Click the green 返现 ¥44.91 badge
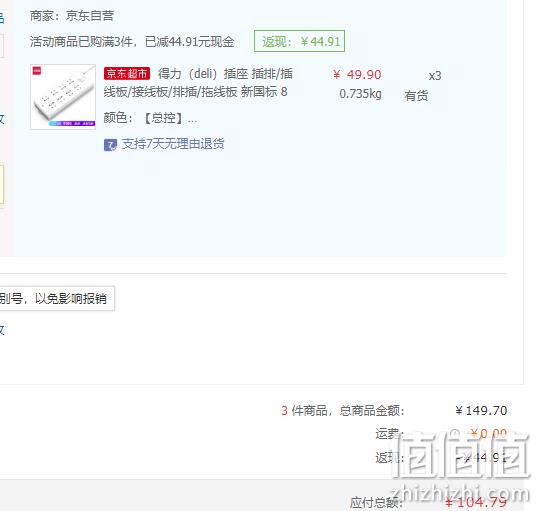 [299, 41]
